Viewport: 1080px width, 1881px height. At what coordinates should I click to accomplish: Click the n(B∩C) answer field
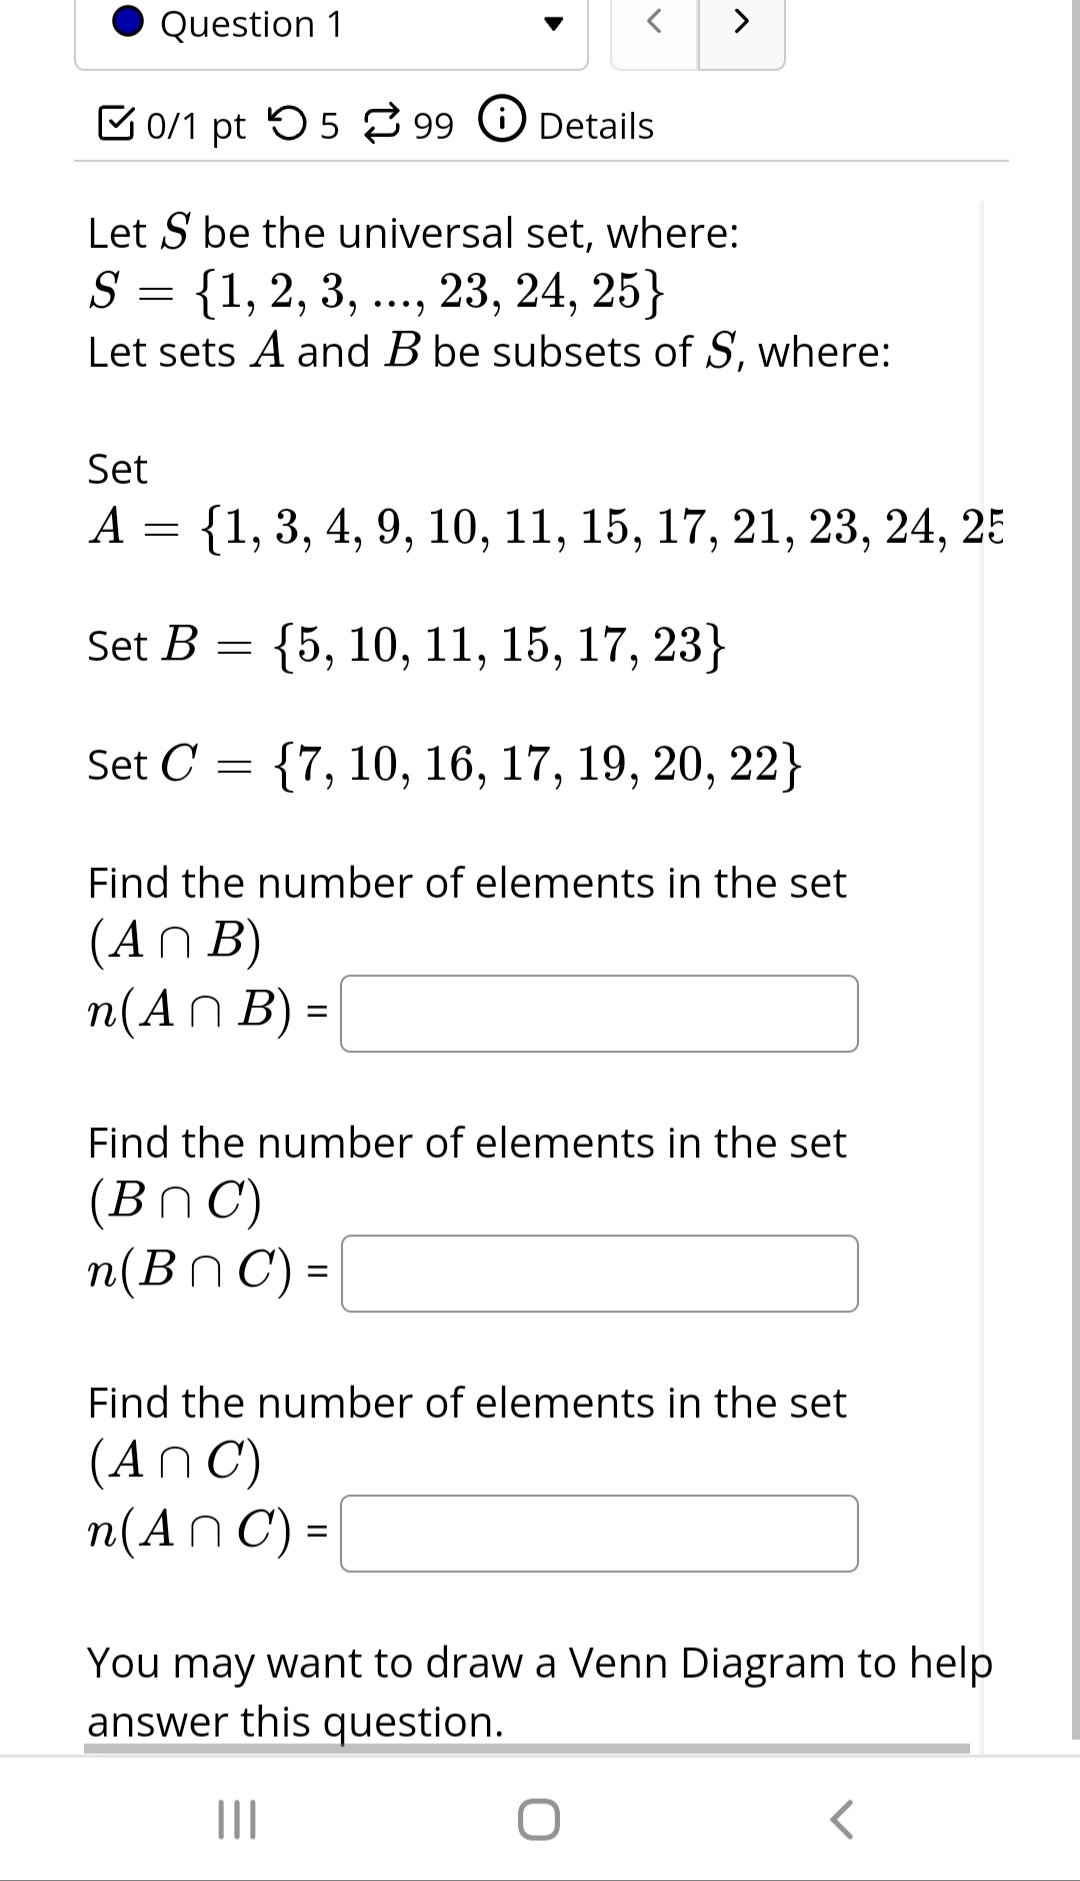click(x=600, y=1273)
